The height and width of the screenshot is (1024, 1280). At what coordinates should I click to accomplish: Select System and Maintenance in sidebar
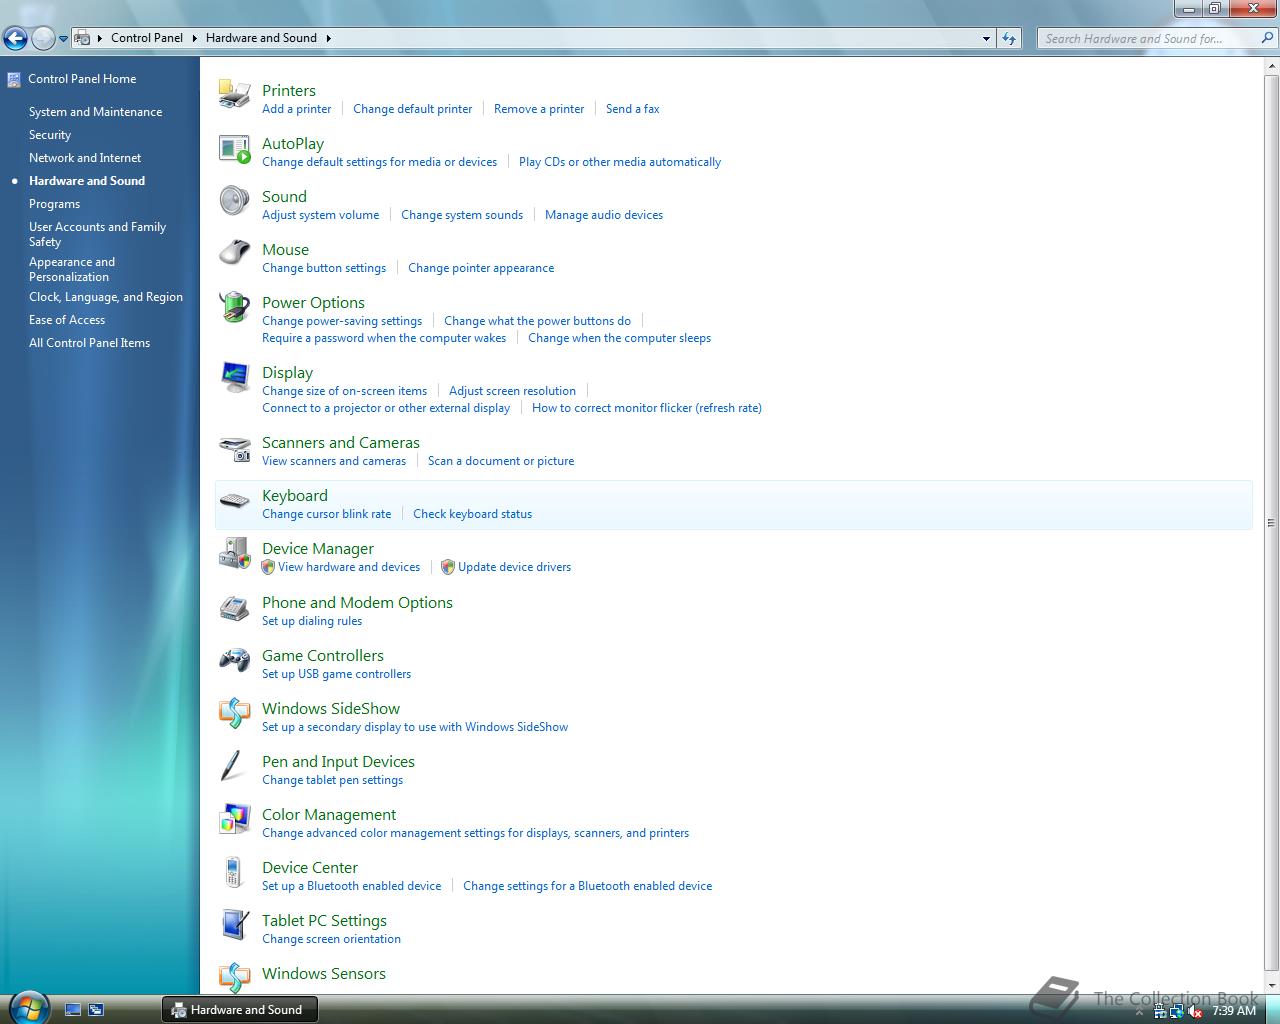(x=95, y=112)
